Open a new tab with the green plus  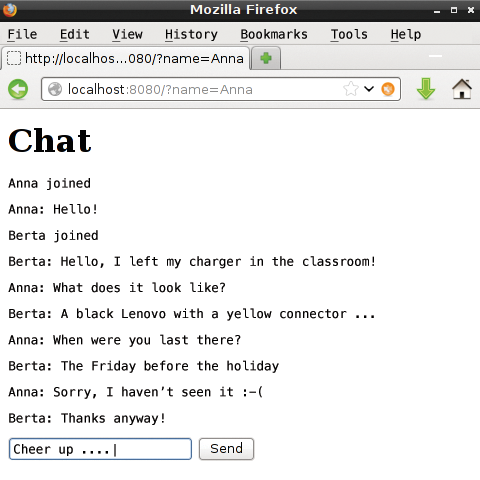(x=266, y=58)
